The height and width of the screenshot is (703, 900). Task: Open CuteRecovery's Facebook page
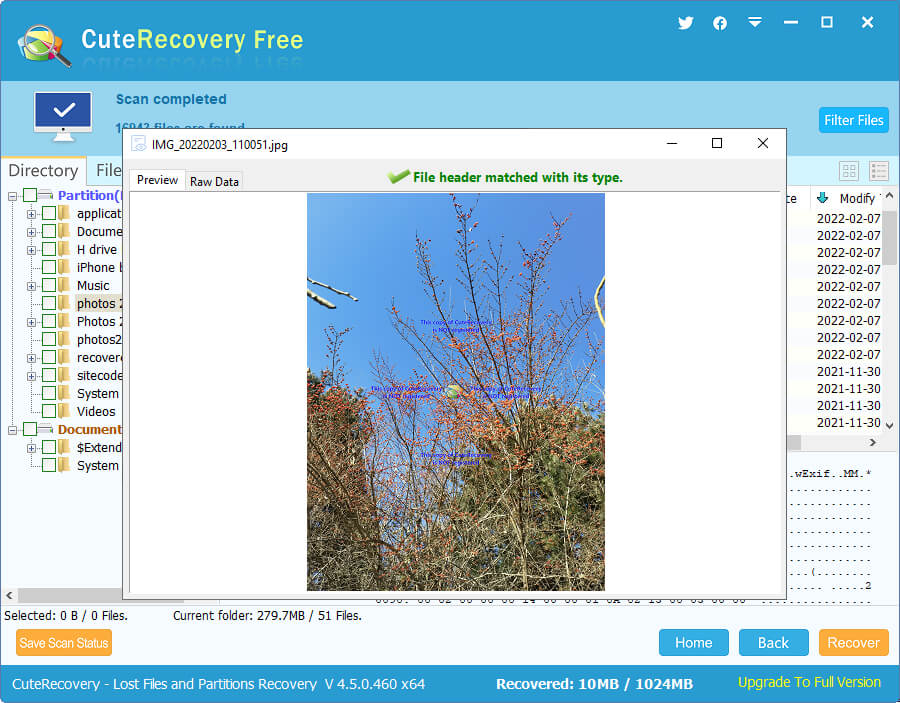pyautogui.click(x=720, y=22)
